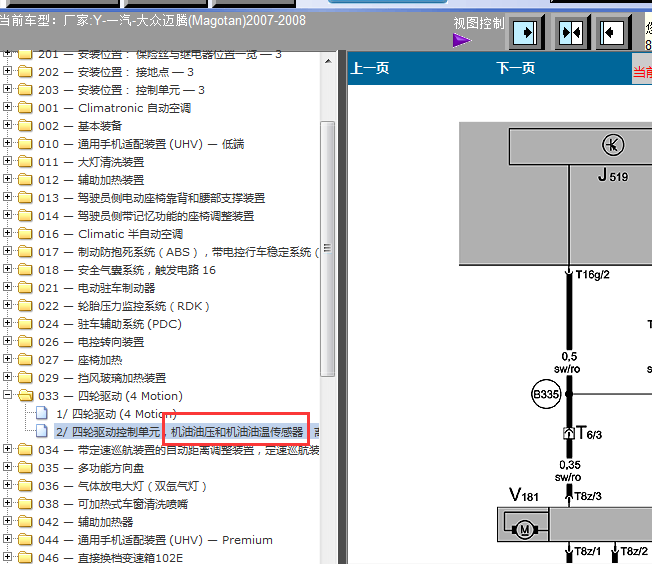
Task: Select 014 驾驶员侧带记忆功能的座椅调整装置
Action: pyautogui.click(x=146, y=216)
